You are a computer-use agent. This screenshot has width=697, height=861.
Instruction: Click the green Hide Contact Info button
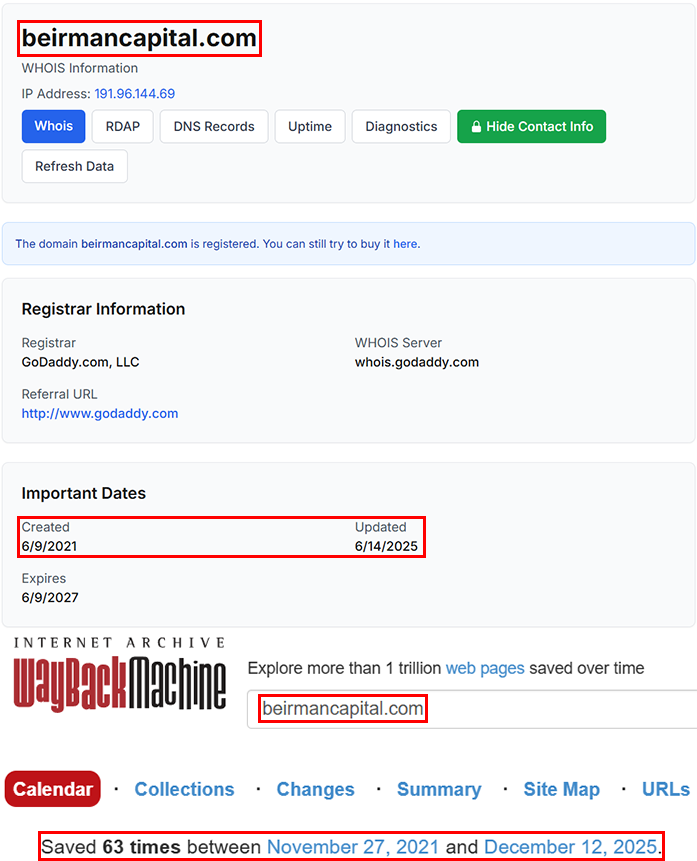point(531,126)
